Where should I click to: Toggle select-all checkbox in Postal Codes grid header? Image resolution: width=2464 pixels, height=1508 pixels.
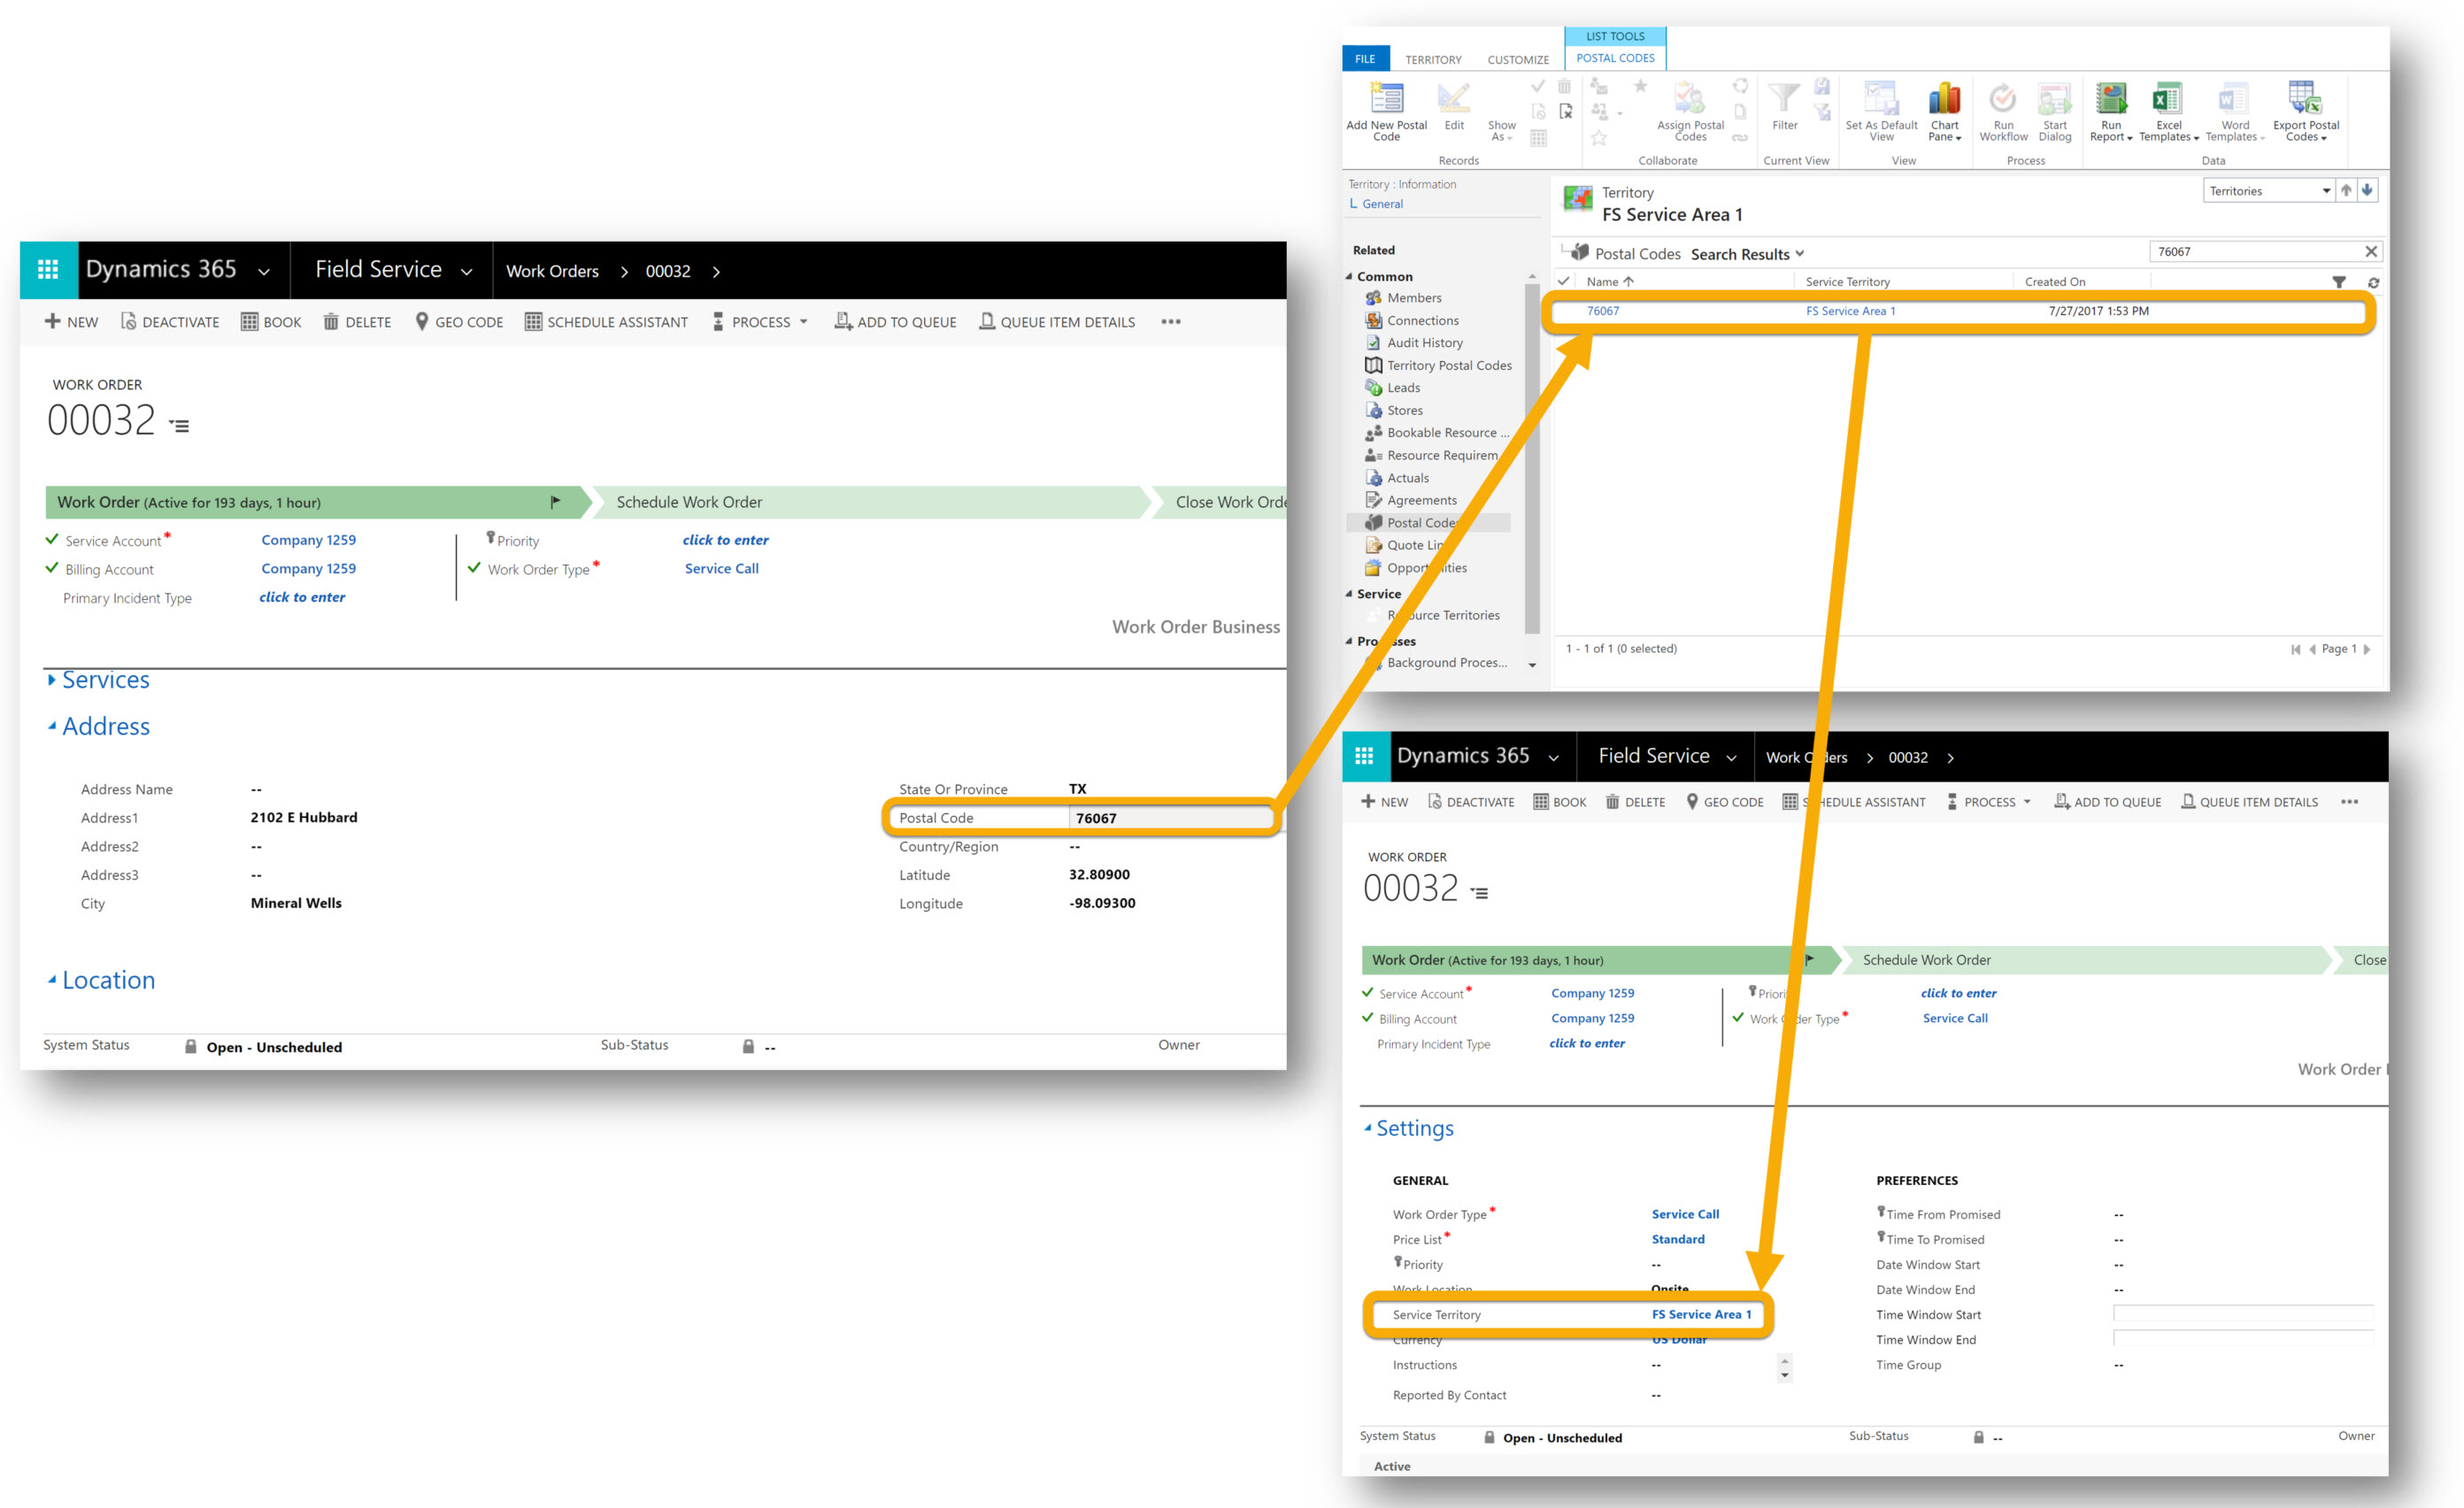[1563, 281]
